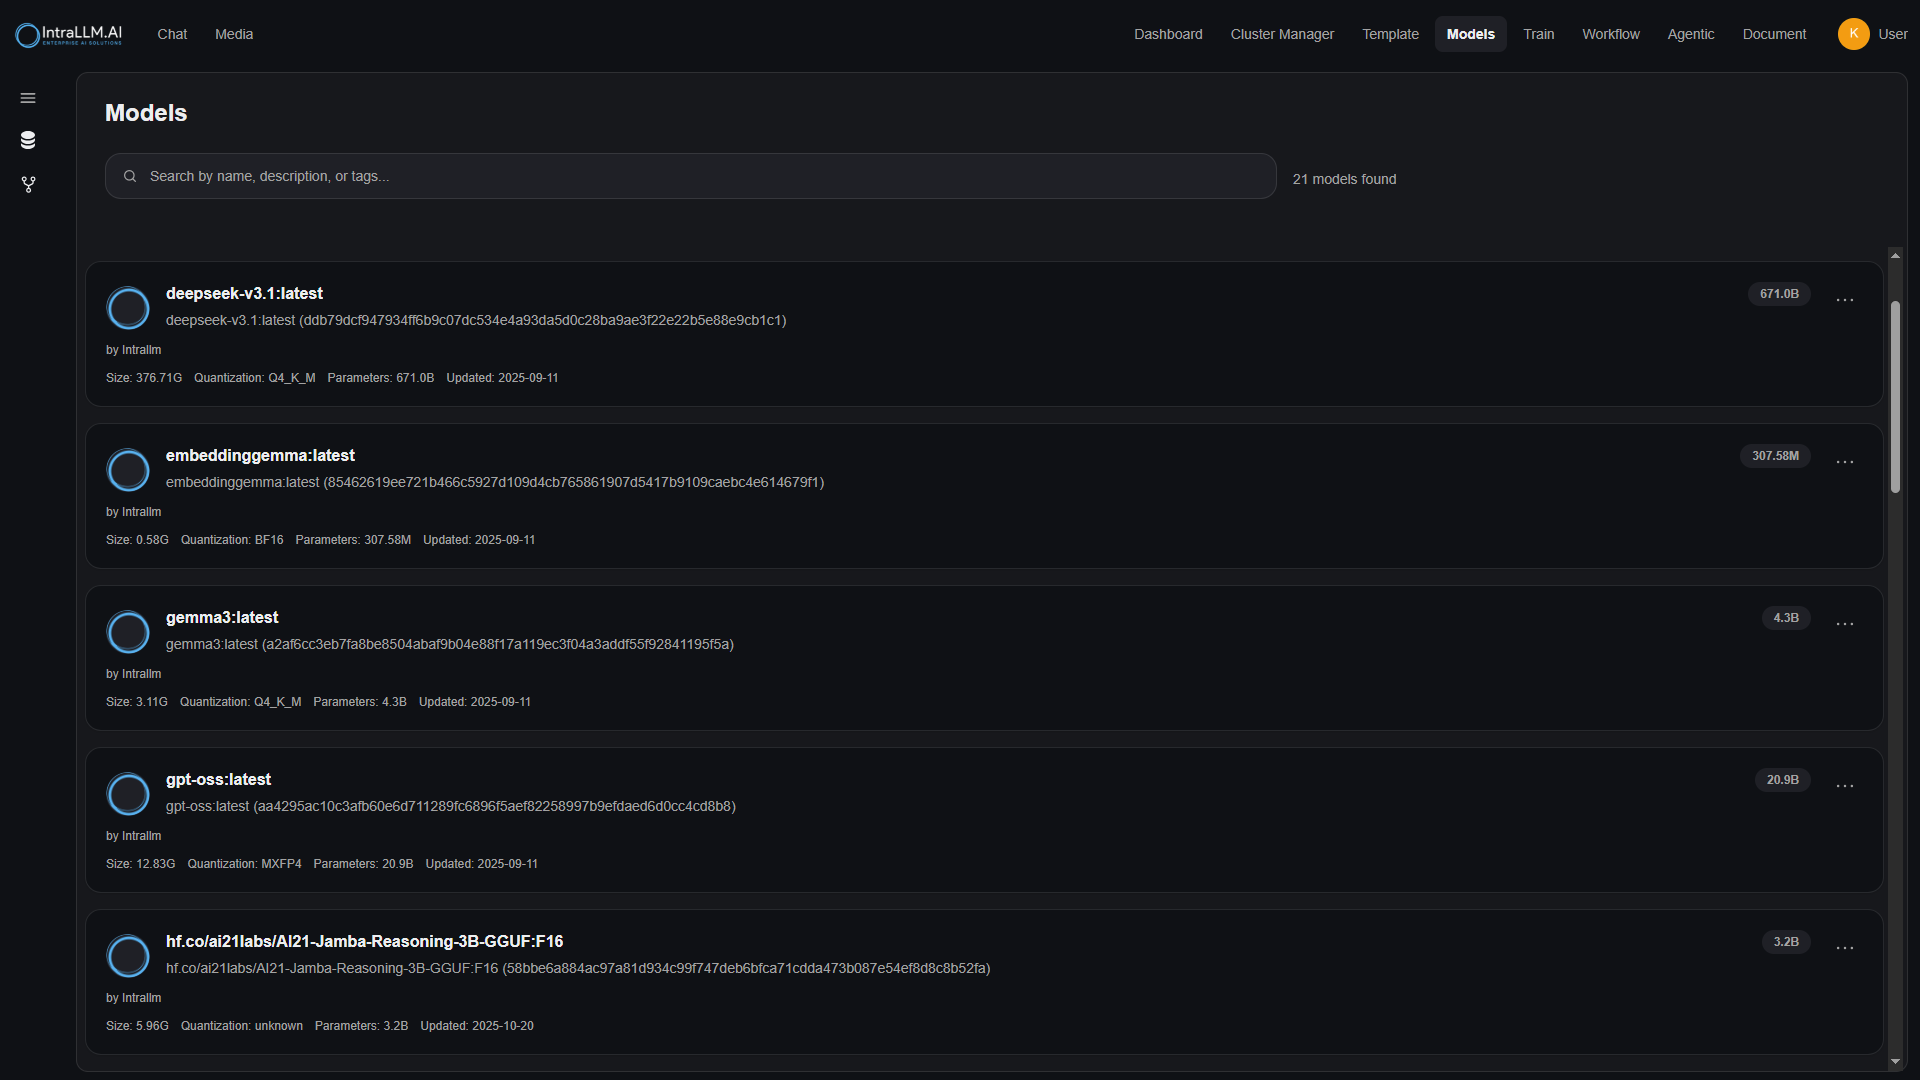Click 'Size: 3.11G' text

(137, 702)
